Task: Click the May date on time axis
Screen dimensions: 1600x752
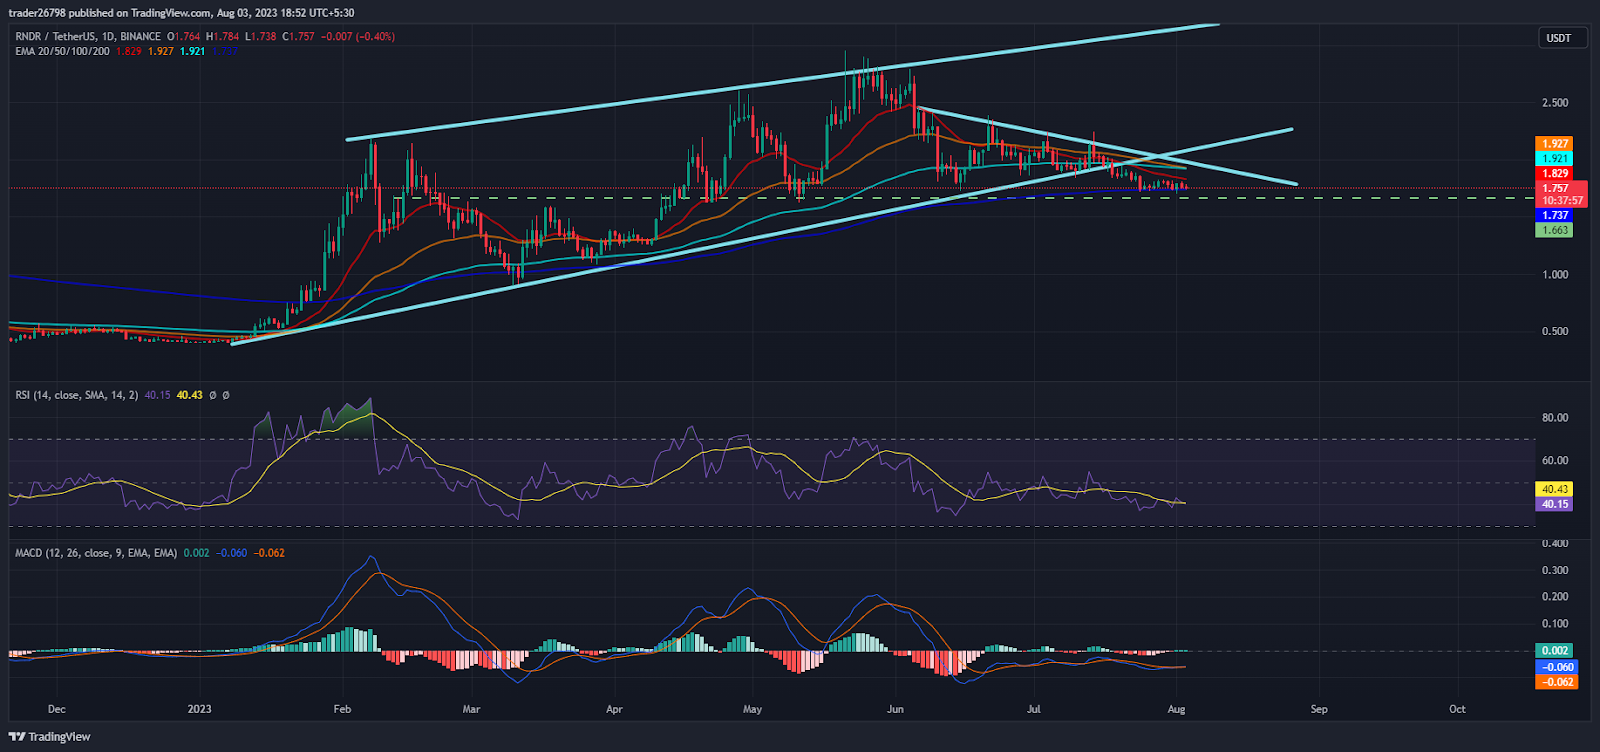Action: 752,709
